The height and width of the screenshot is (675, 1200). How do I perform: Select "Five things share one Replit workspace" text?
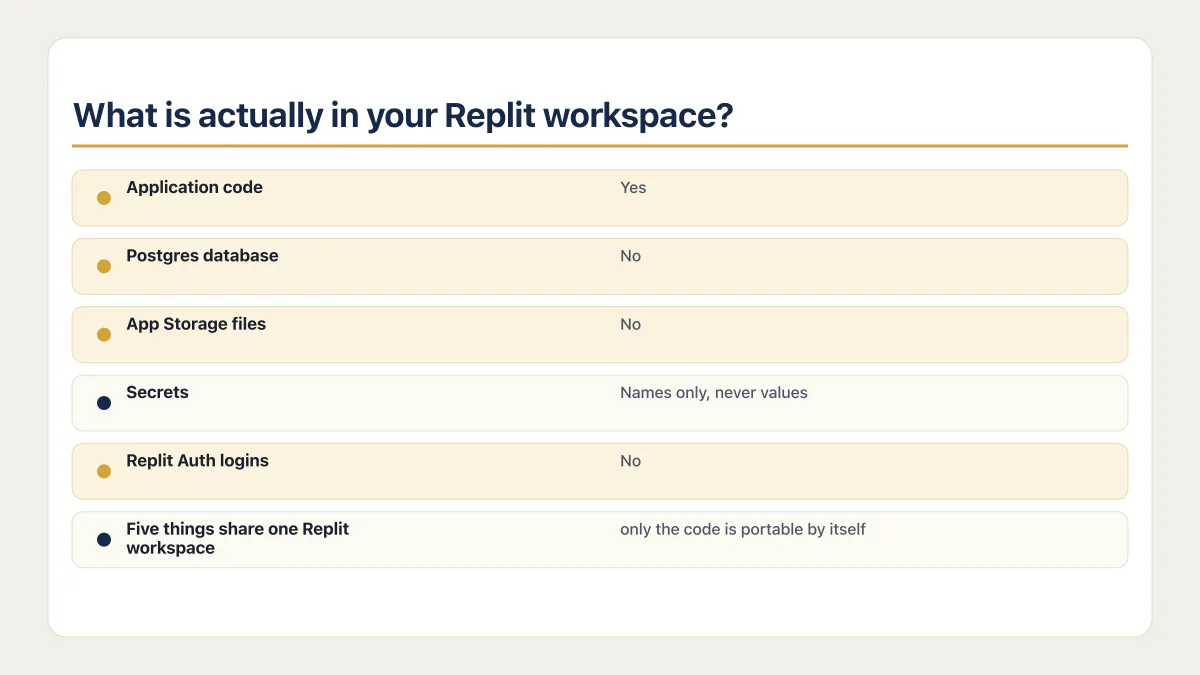pyautogui.click(x=237, y=538)
